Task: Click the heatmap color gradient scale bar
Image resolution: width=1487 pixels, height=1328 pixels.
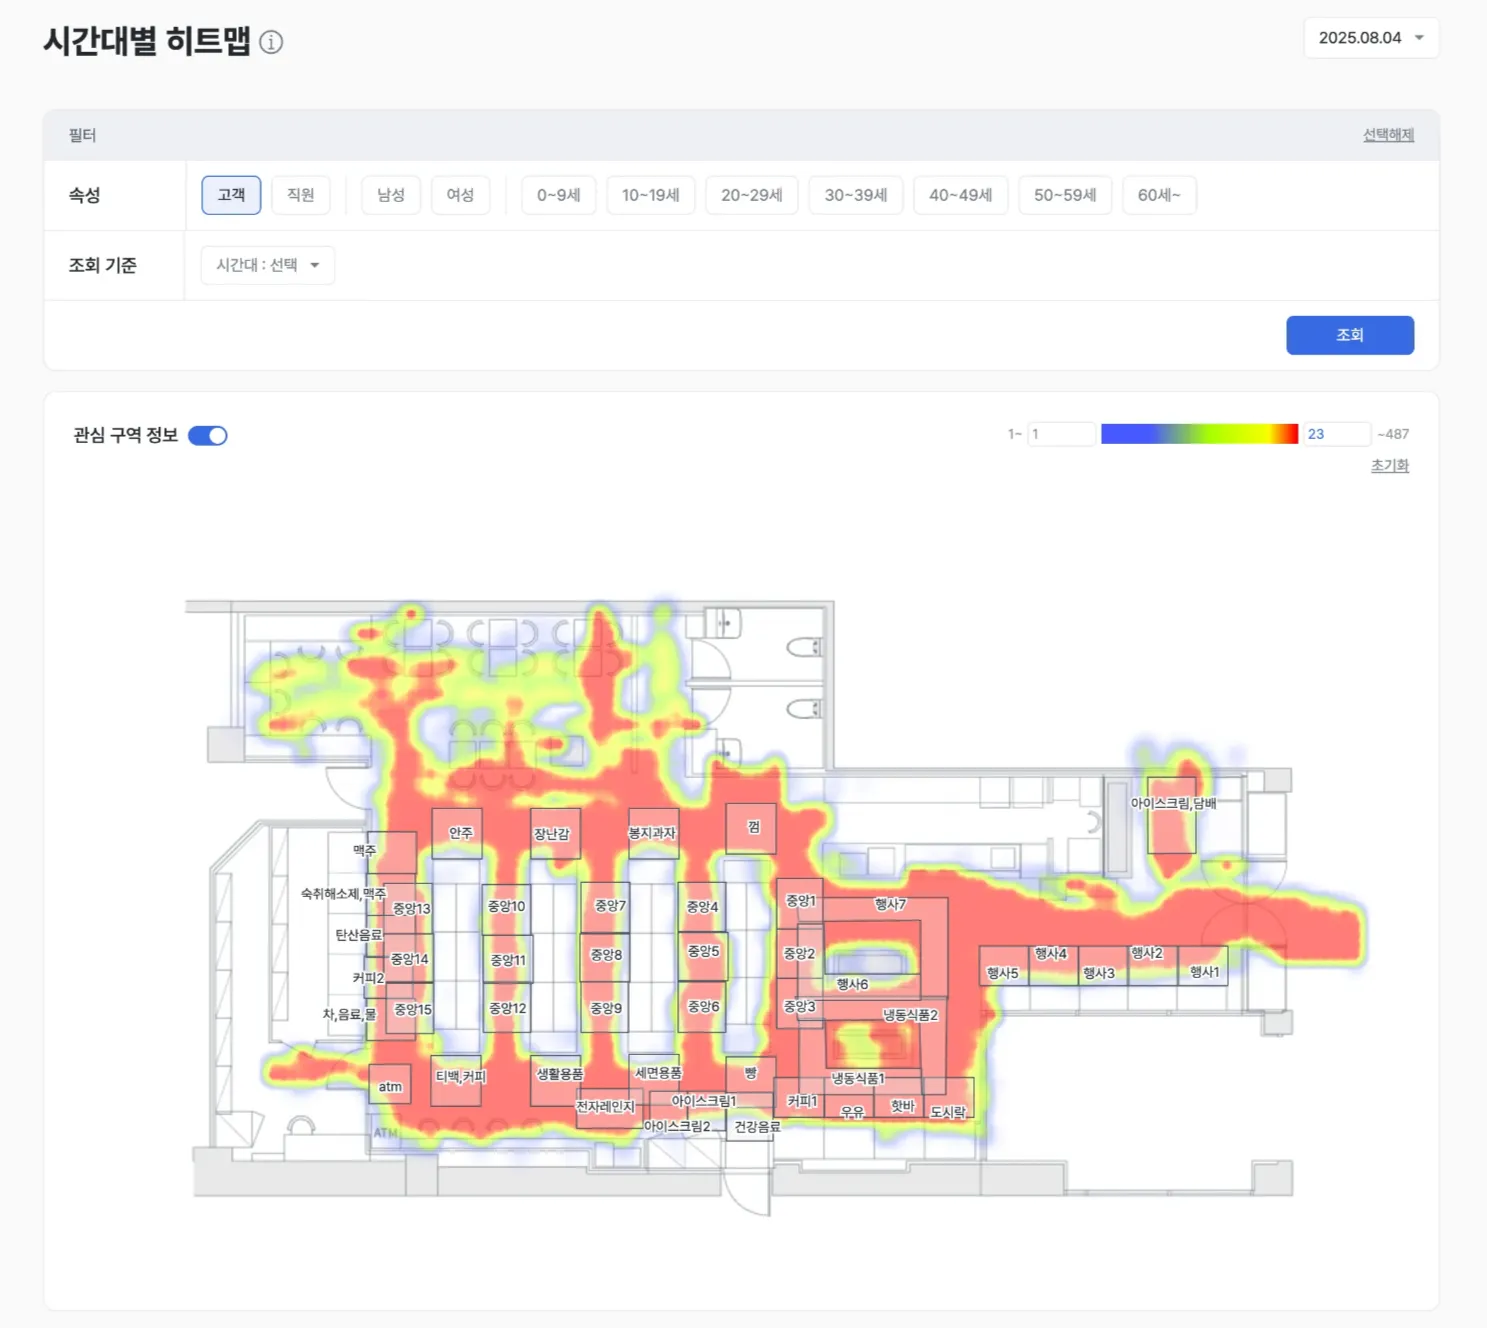Action: click(x=1199, y=434)
